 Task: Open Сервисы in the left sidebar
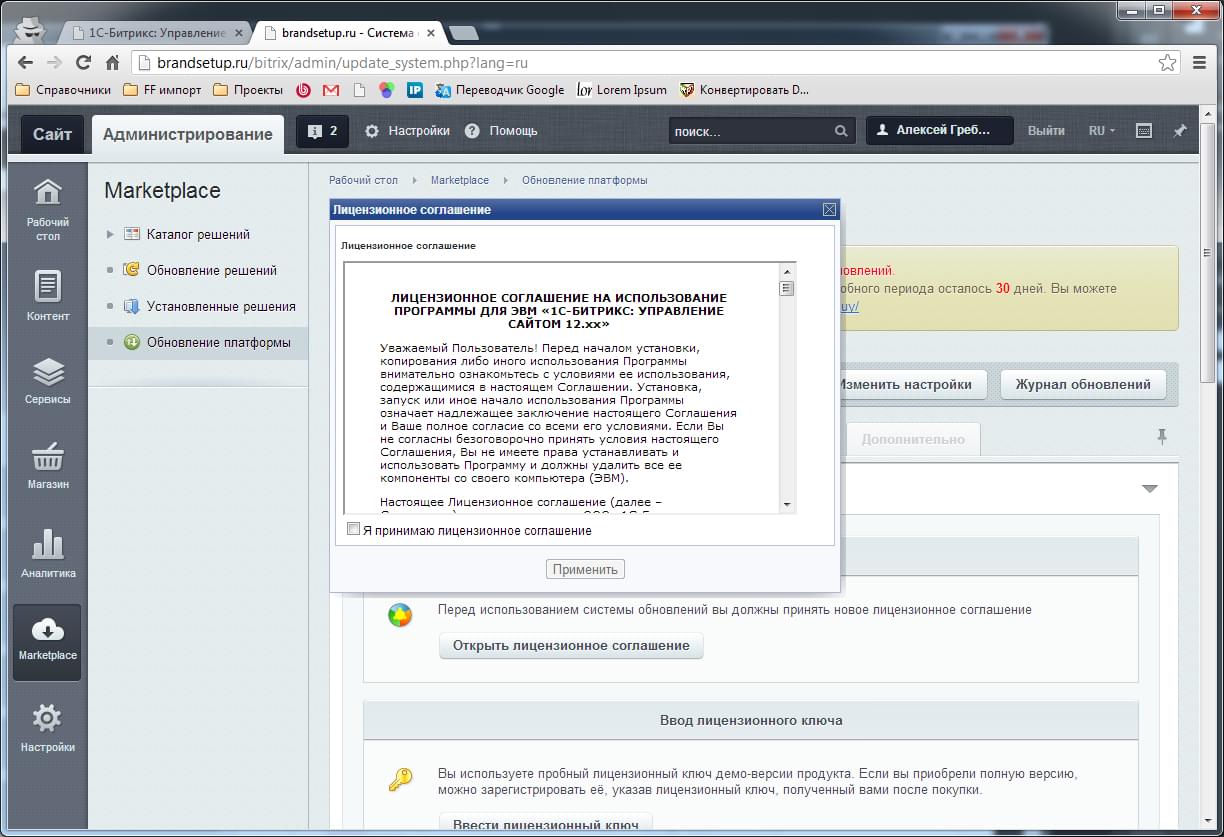[x=48, y=381]
